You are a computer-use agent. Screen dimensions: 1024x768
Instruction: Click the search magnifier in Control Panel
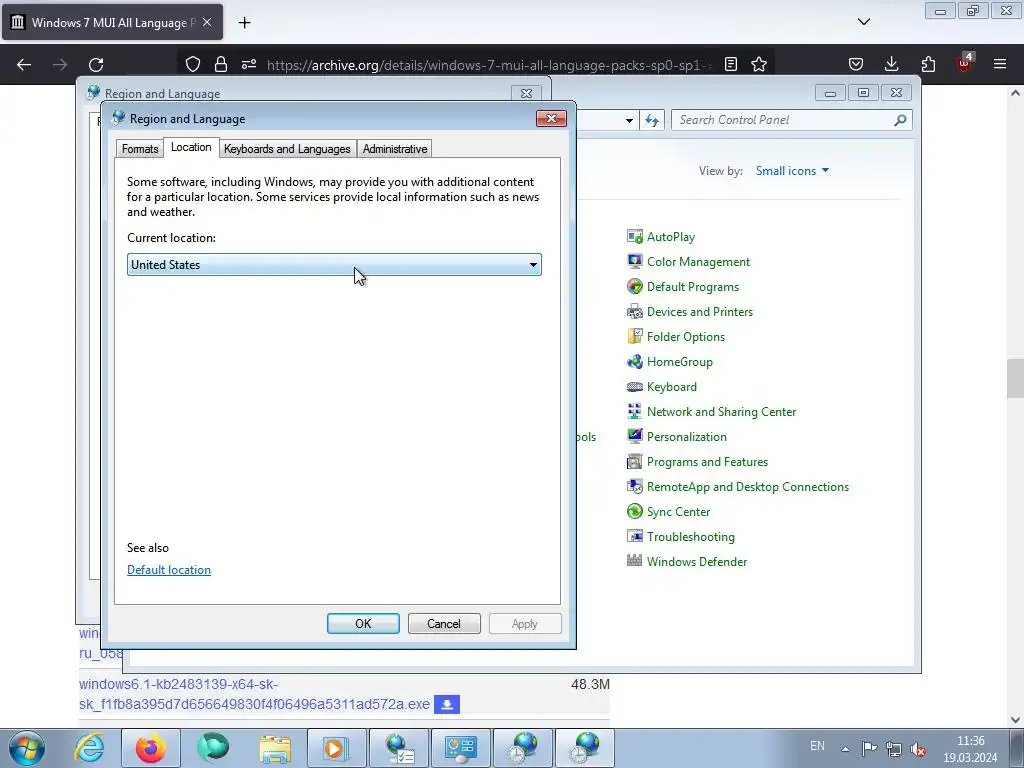coord(900,120)
